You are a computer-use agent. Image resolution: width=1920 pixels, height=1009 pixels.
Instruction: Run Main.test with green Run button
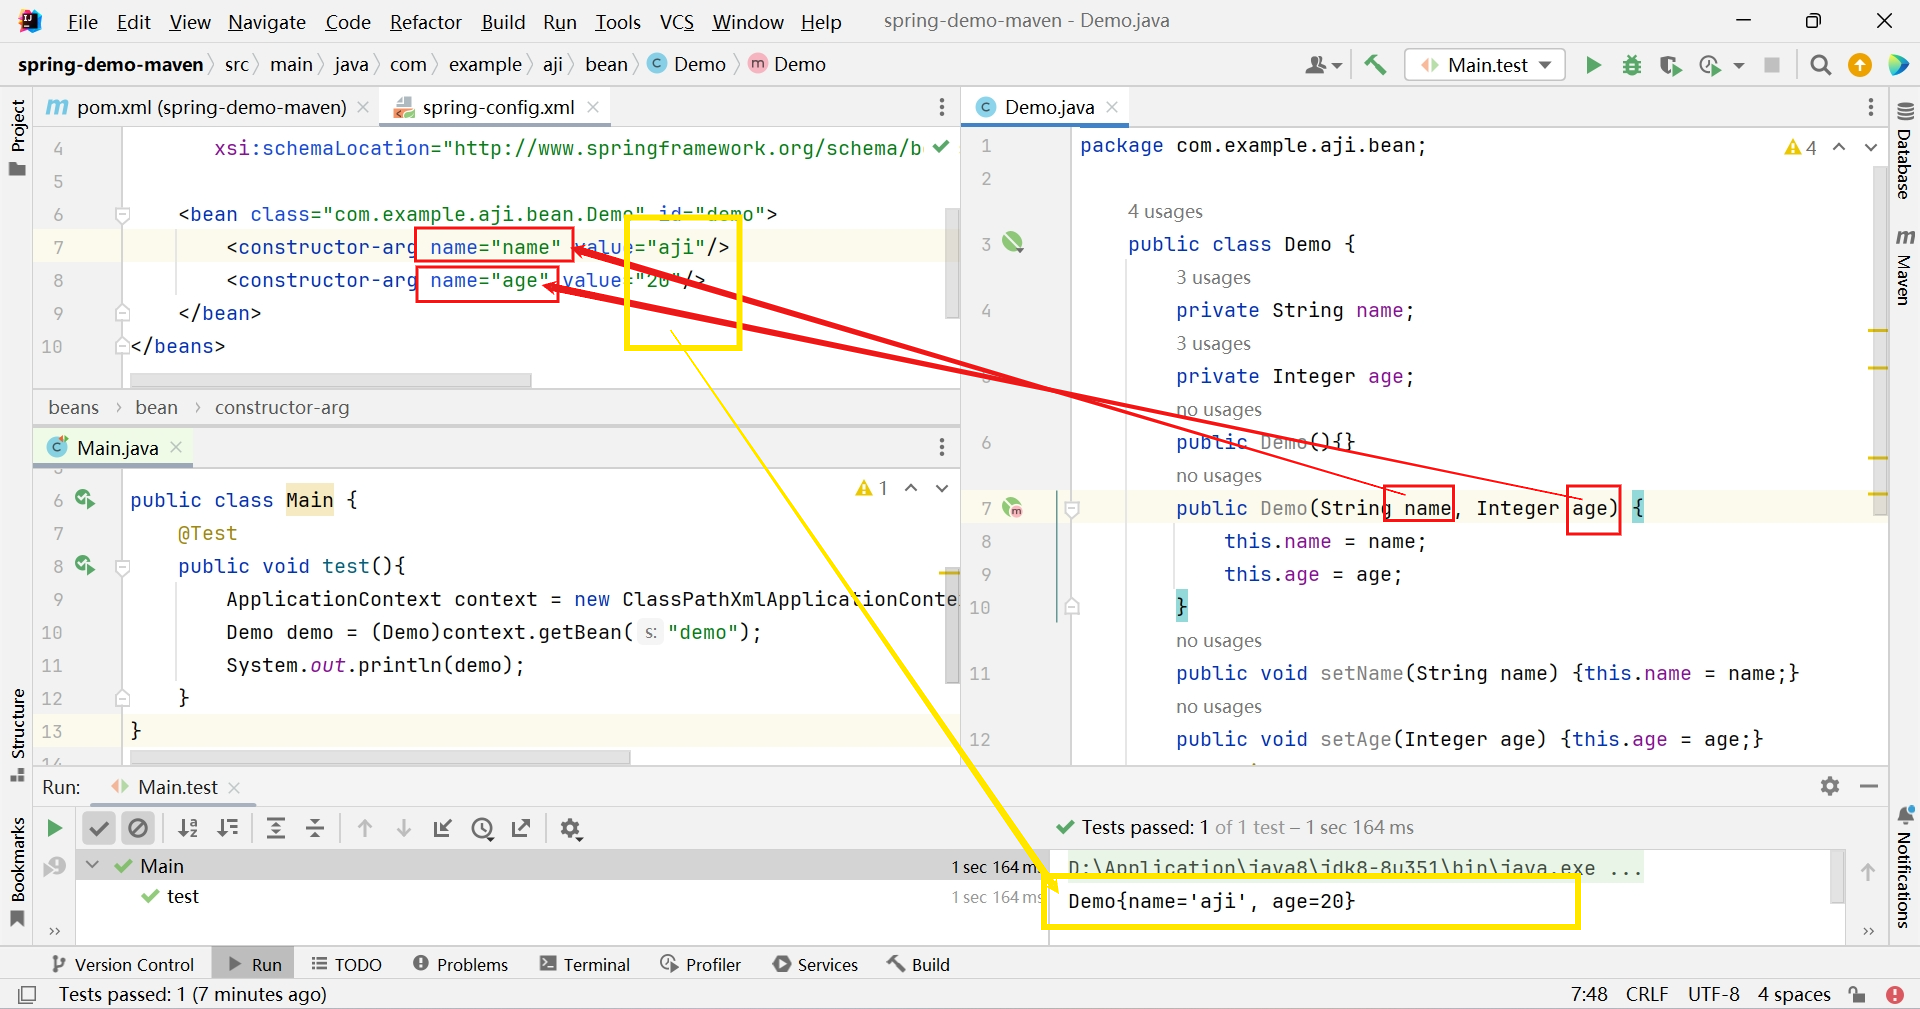pos(1593,65)
